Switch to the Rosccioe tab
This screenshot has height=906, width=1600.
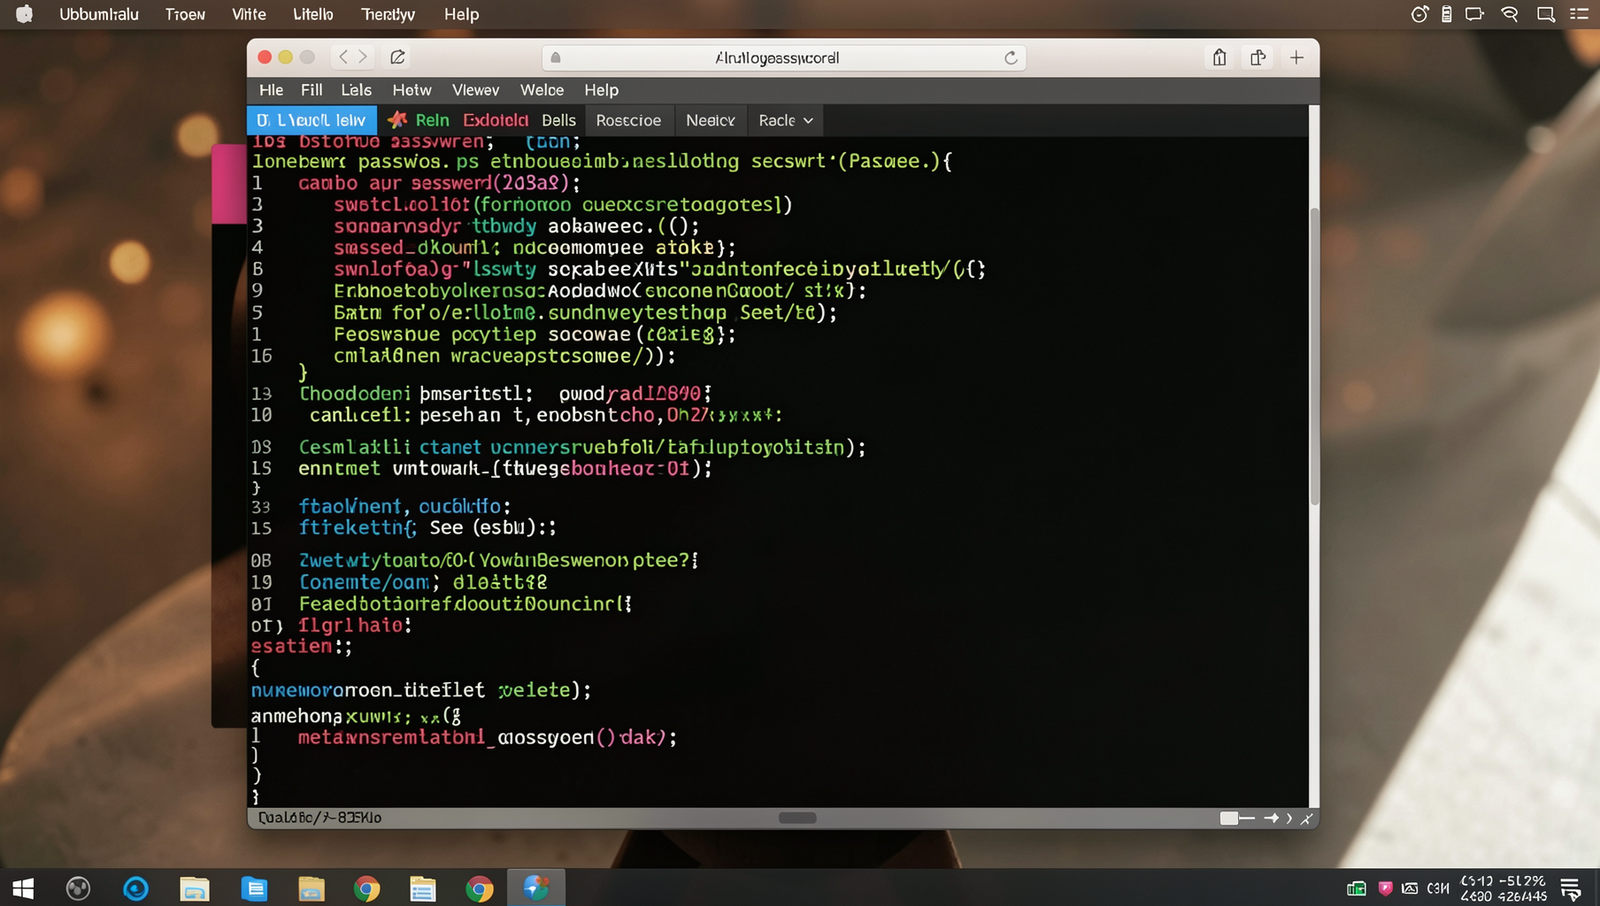pyautogui.click(x=629, y=120)
